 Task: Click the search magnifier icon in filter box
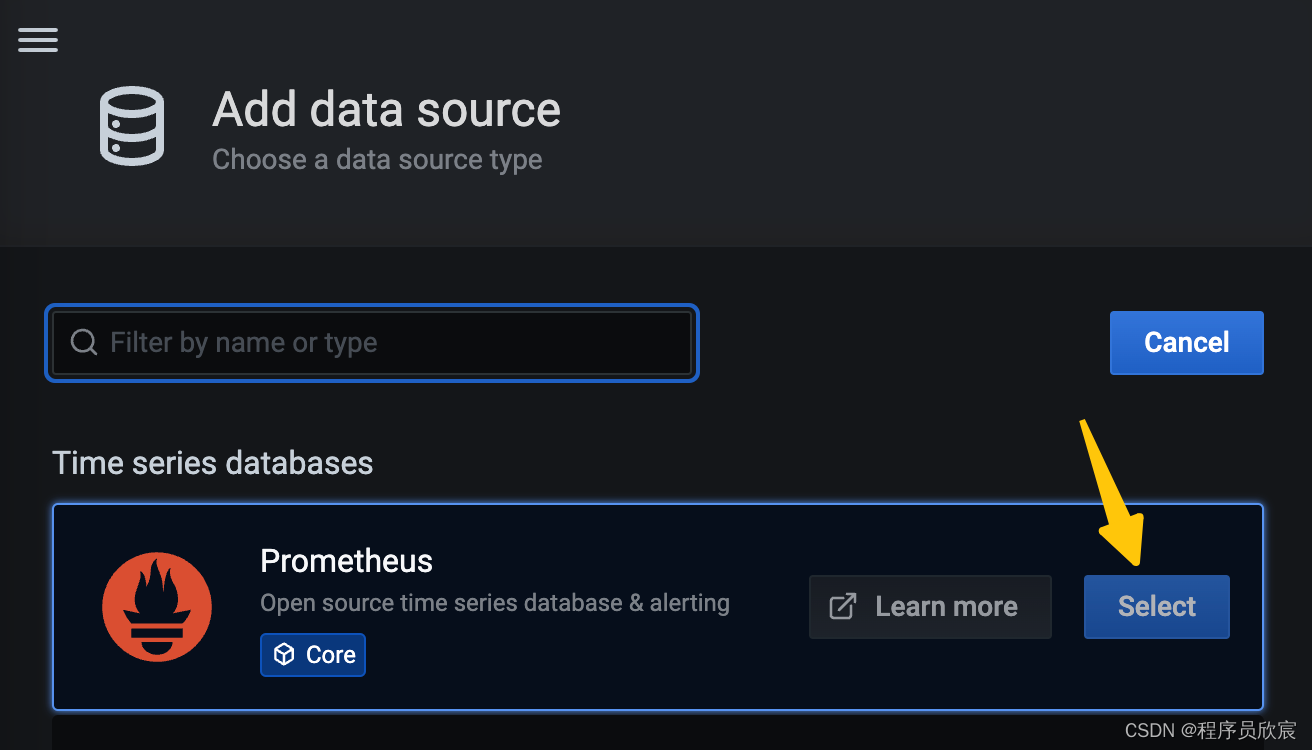point(84,343)
